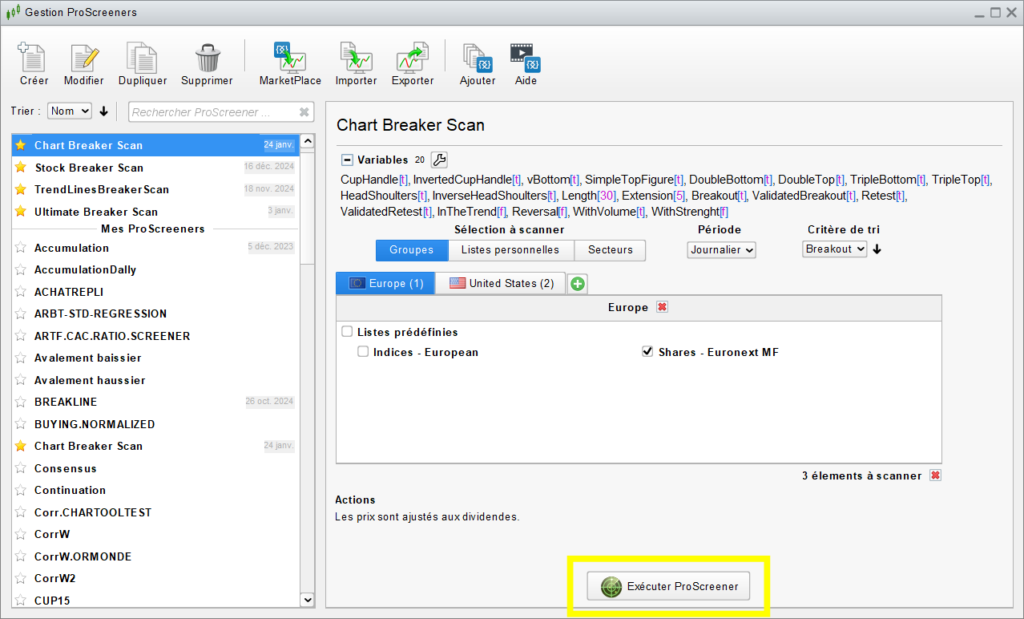Switch to Secteurs tab

tap(610, 250)
